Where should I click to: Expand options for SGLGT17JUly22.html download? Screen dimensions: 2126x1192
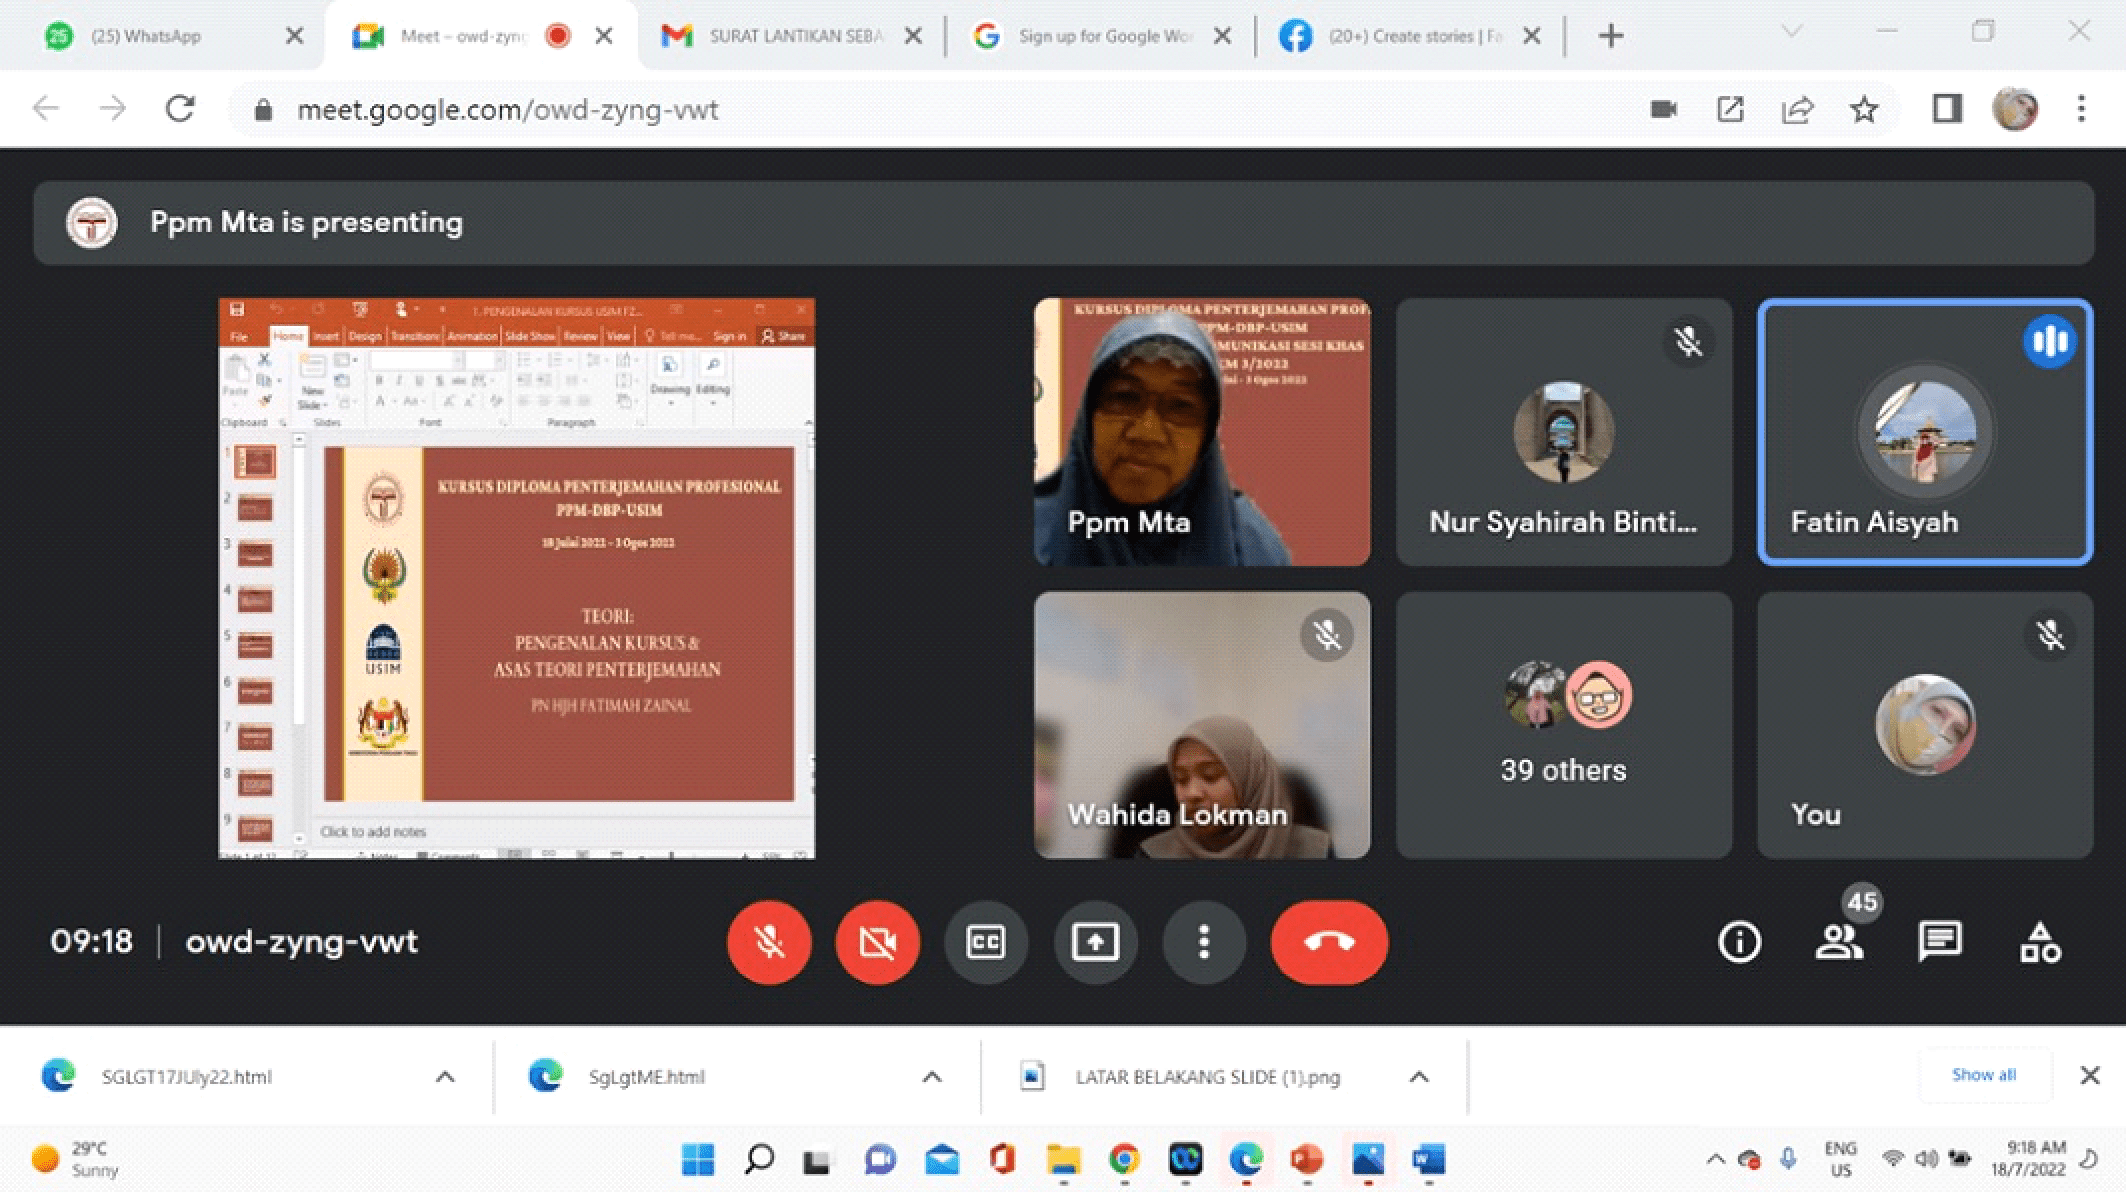pyautogui.click(x=445, y=1077)
